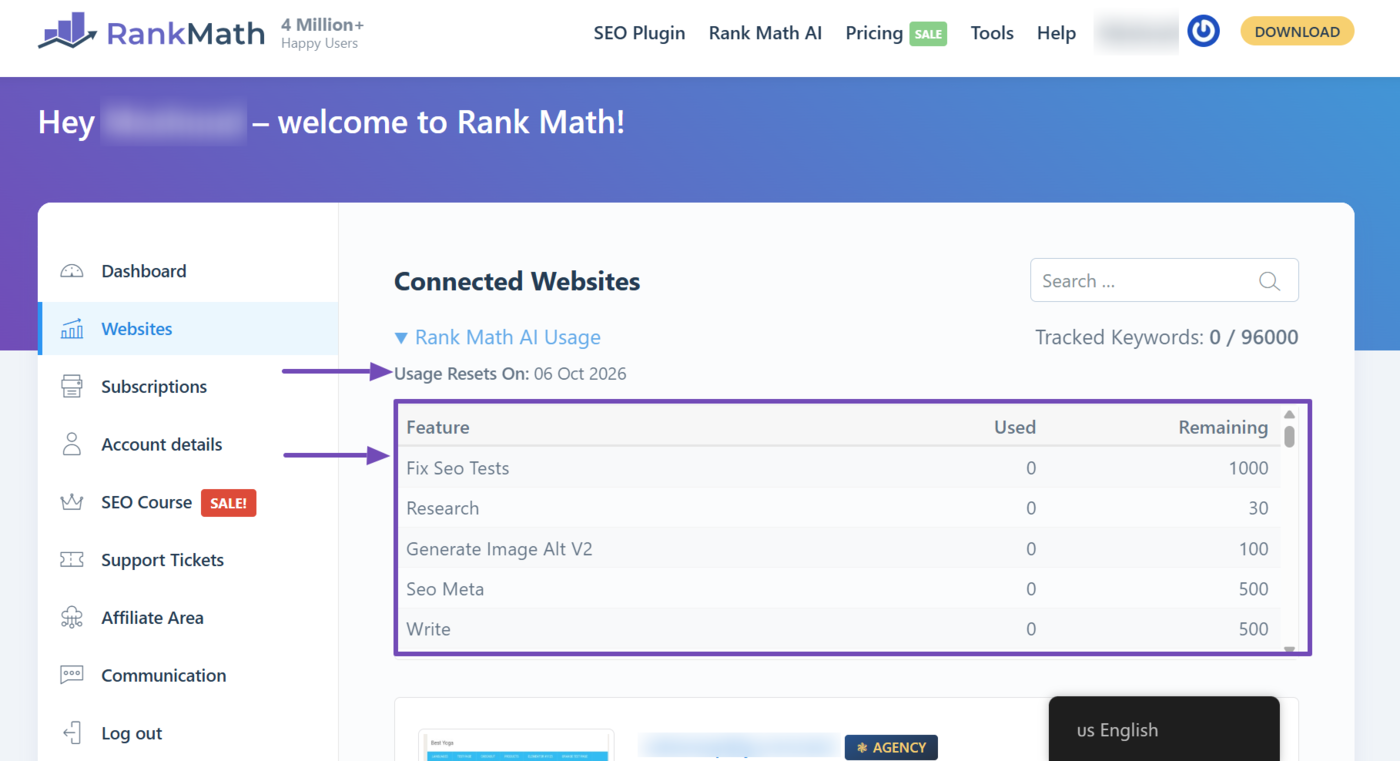Click the Write feature row label
The width and height of the screenshot is (1400, 761).
(428, 629)
